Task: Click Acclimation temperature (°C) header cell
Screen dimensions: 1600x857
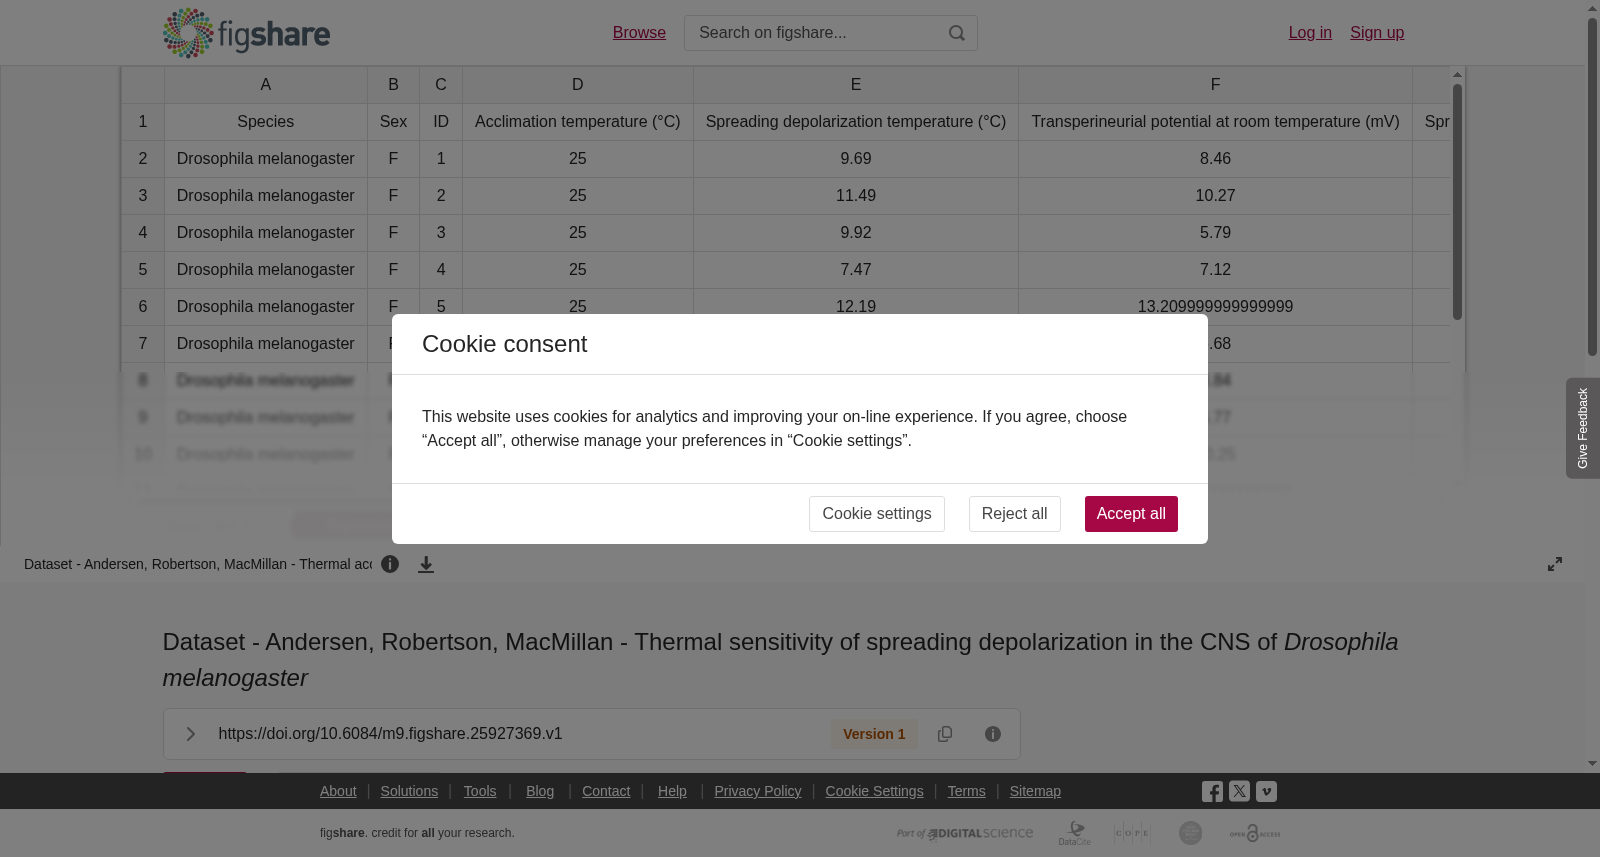Action: 578,122
